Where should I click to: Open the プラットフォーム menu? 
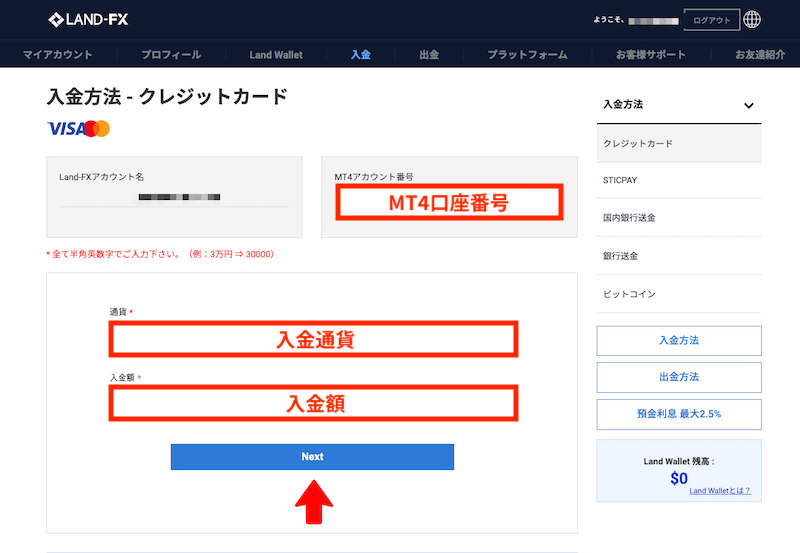pyautogui.click(x=527, y=55)
